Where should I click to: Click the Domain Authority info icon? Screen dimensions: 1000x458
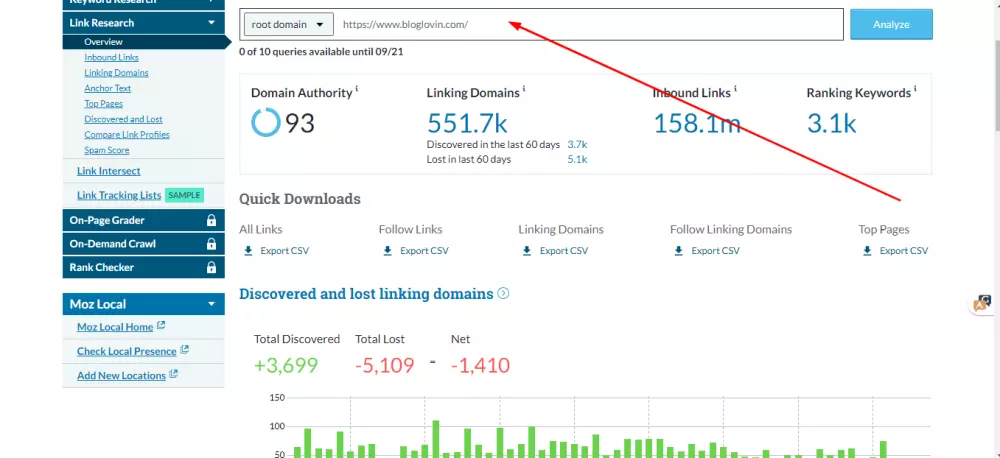[x=357, y=89]
